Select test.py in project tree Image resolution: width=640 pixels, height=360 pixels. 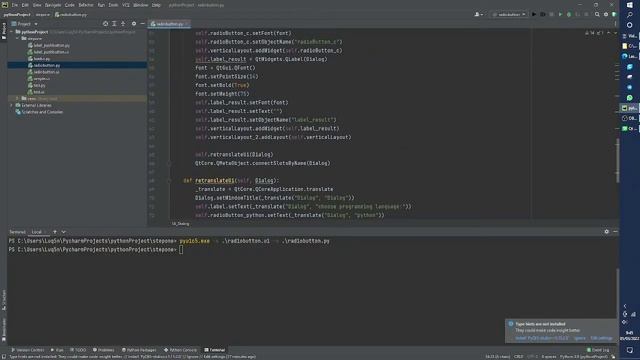[x=39, y=85]
